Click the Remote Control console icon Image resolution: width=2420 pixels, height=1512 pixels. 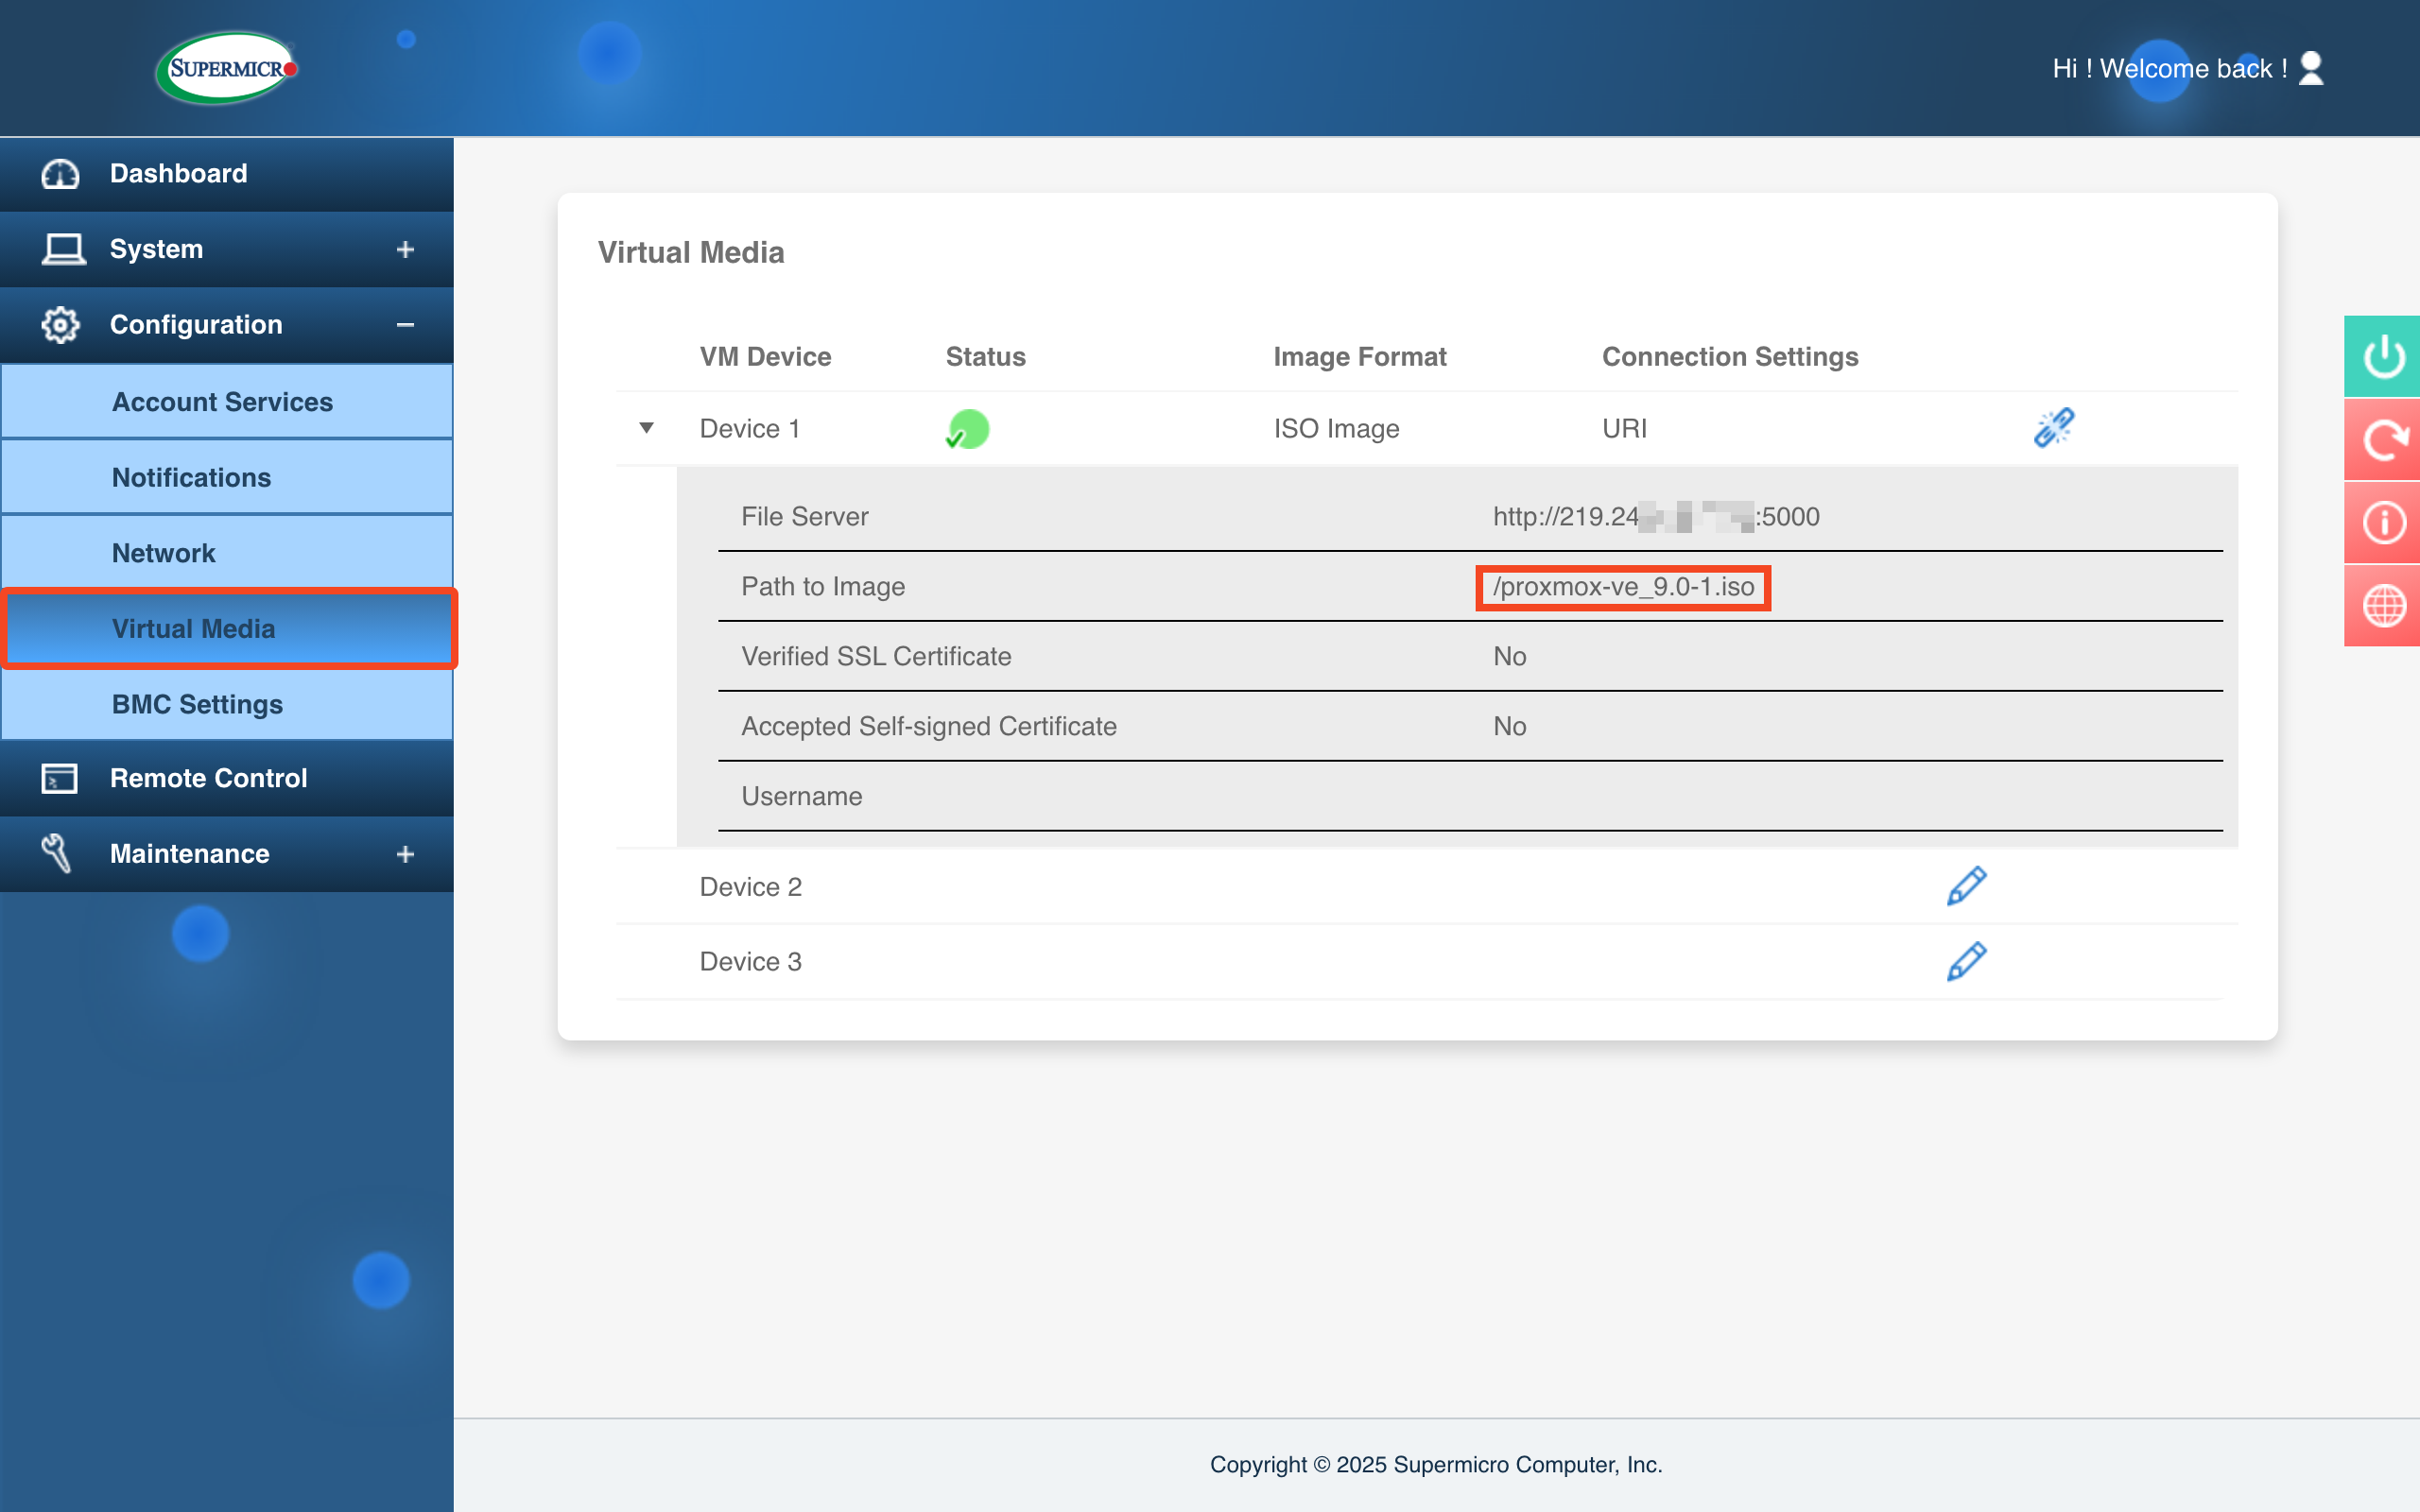pos(59,778)
